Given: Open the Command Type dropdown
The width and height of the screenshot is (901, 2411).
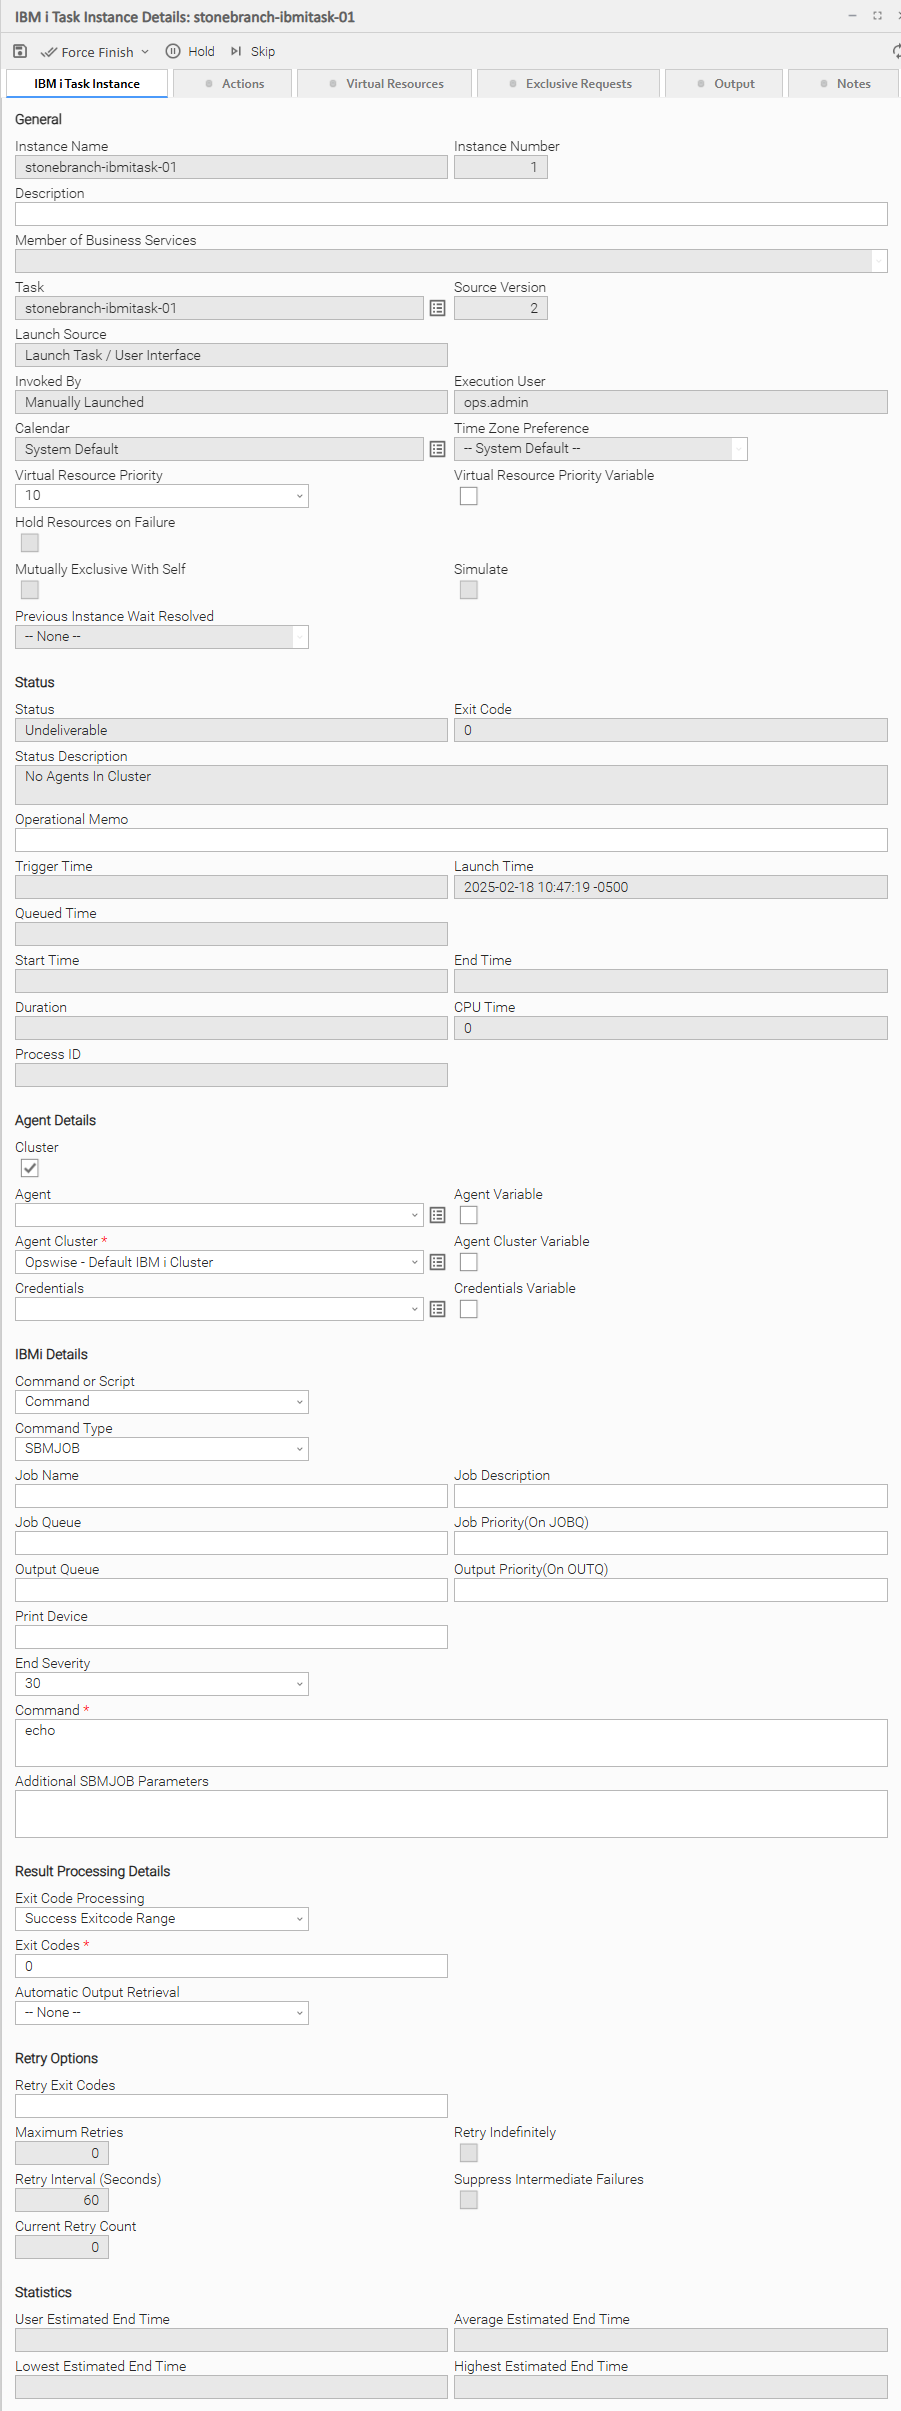Looking at the screenshot, I should coord(162,1449).
